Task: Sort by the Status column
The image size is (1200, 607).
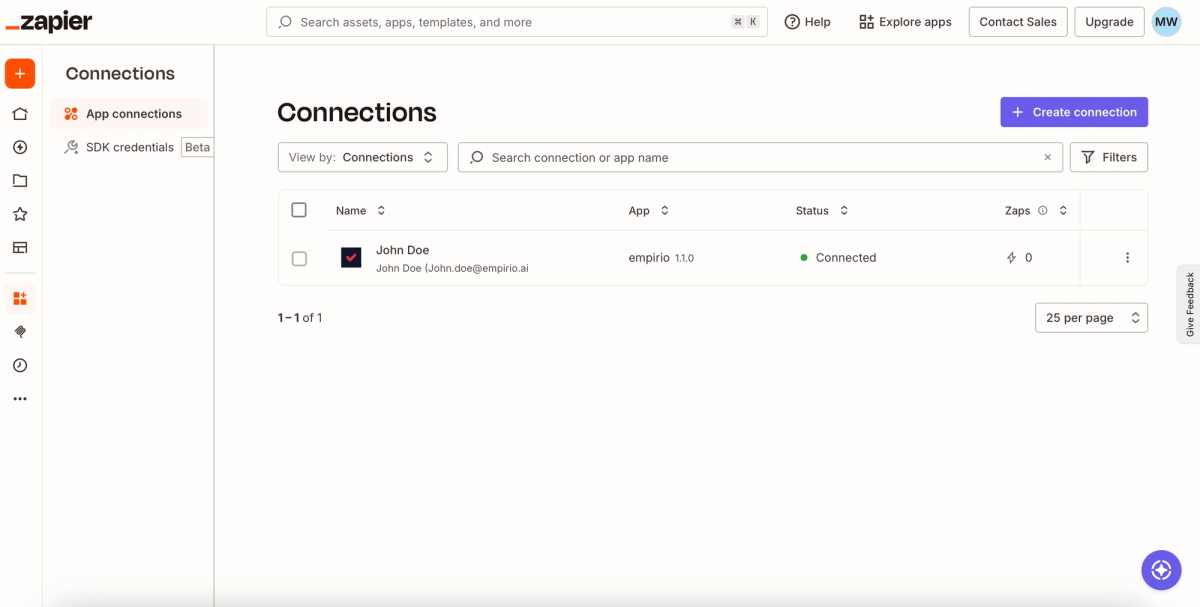Action: coord(822,211)
